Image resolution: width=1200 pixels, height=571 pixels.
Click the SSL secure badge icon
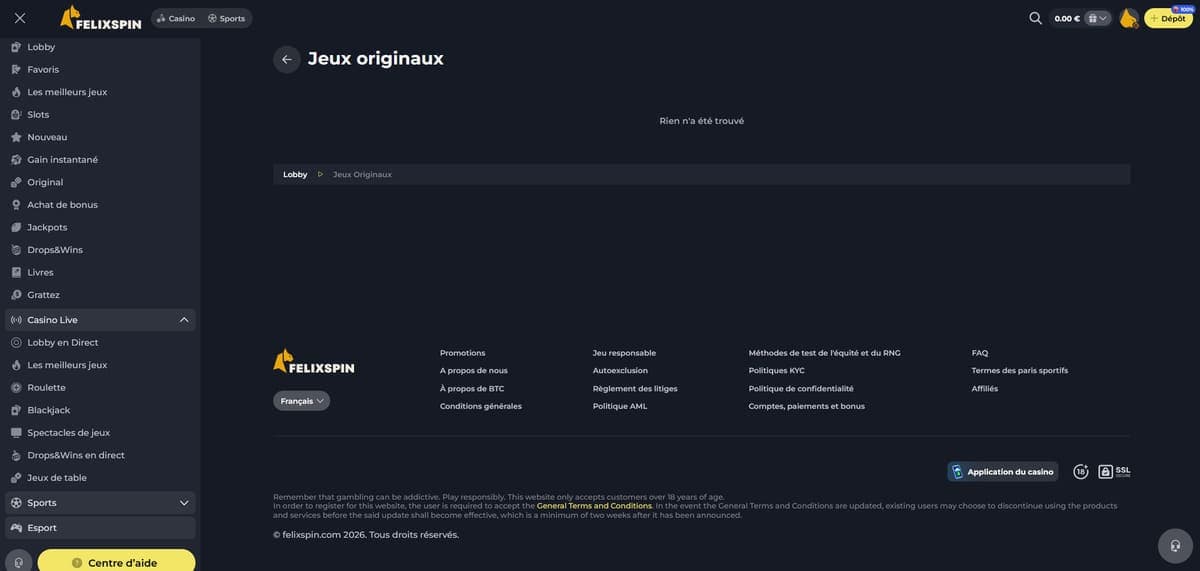1114,471
